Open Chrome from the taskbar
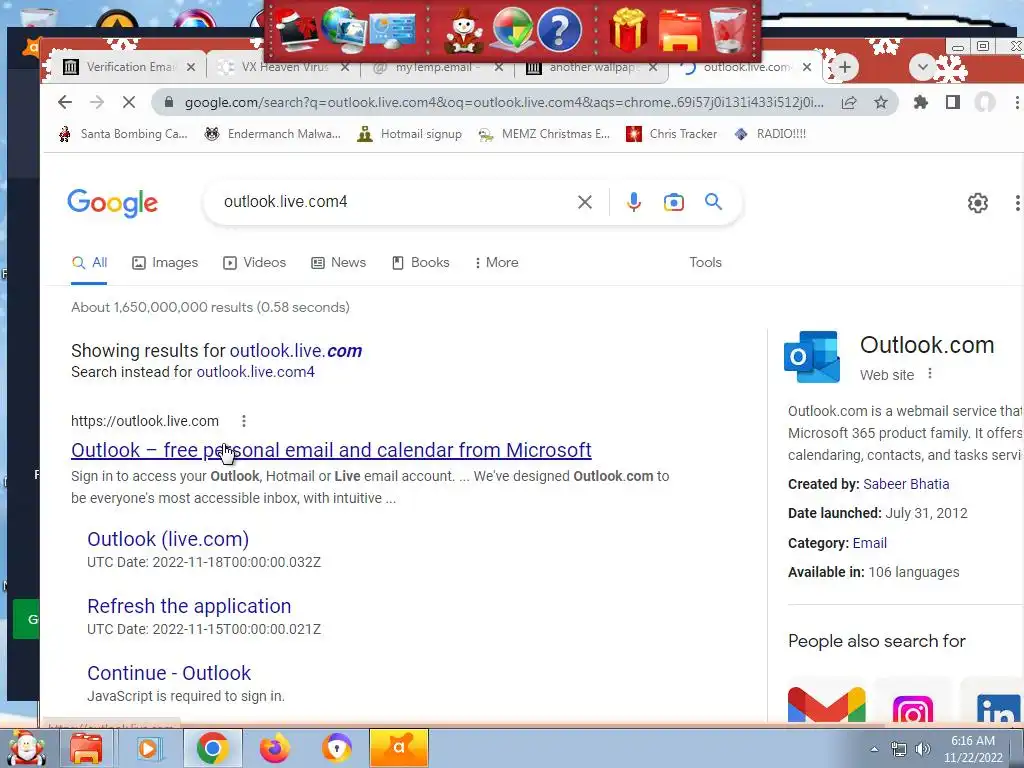 pos(212,748)
